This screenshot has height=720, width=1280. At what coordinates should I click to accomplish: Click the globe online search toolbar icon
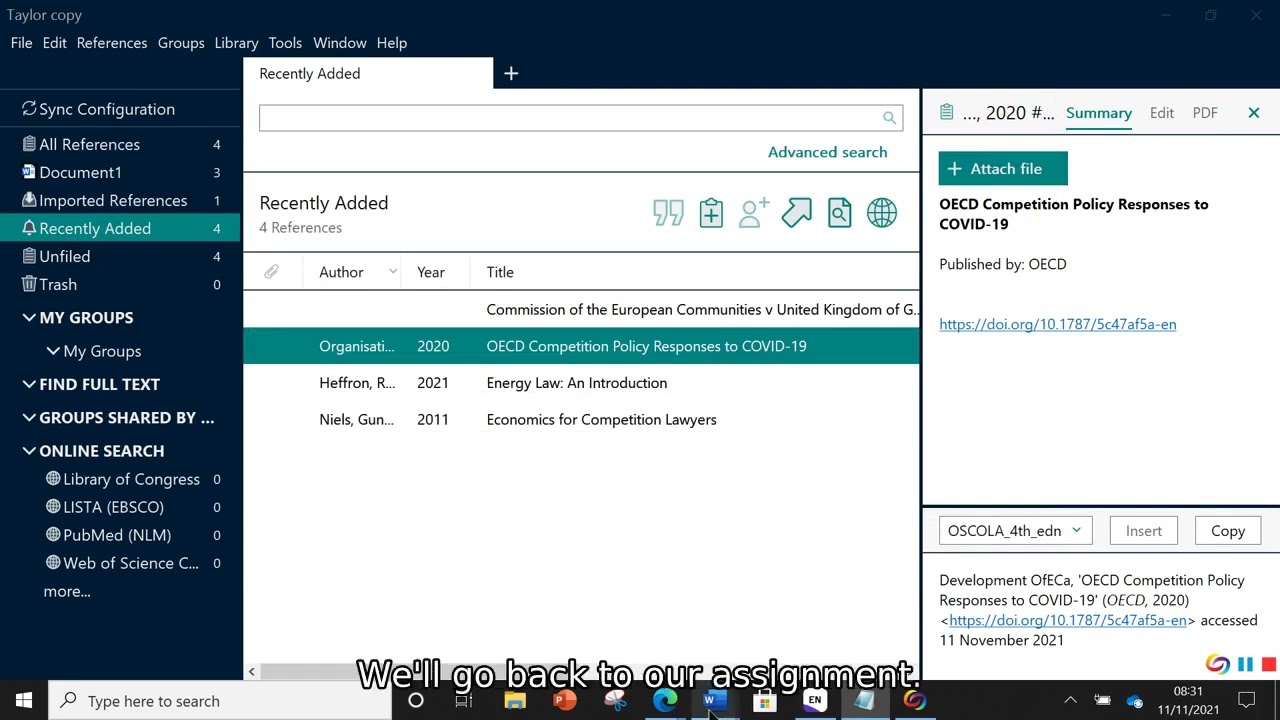pos(882,213)
